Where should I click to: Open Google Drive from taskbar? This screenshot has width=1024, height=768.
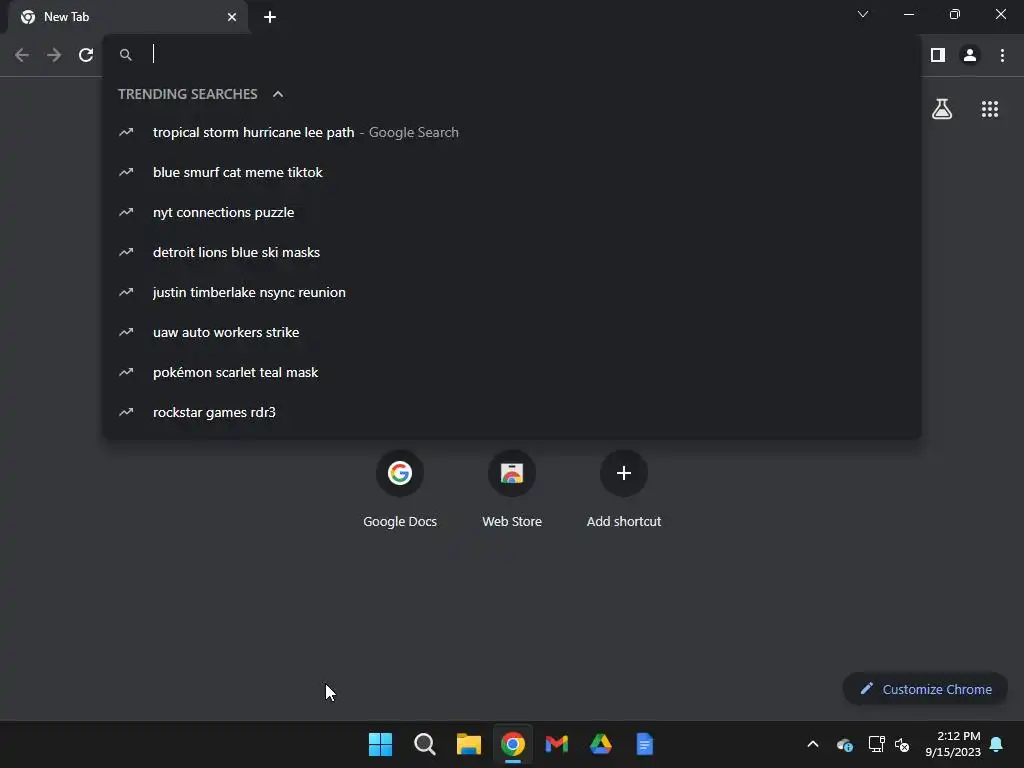point(601,744)
